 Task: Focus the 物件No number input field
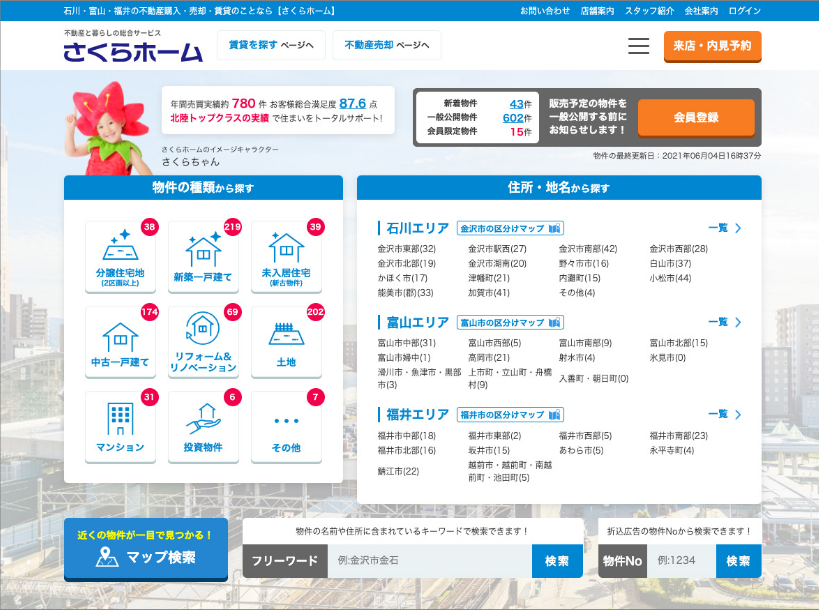681,561
